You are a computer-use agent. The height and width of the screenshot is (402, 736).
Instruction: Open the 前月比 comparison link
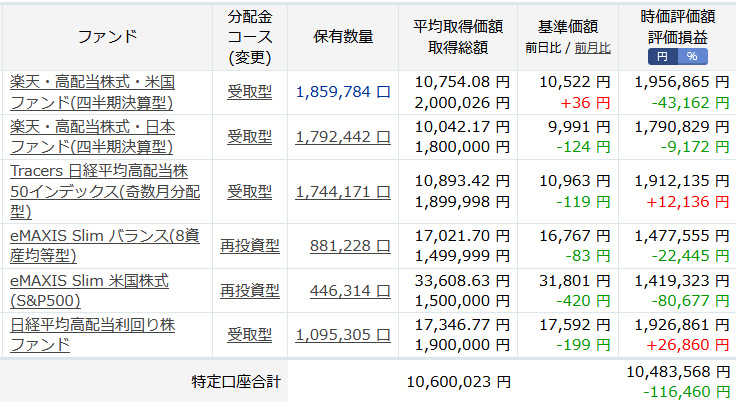tap(592, 48)
